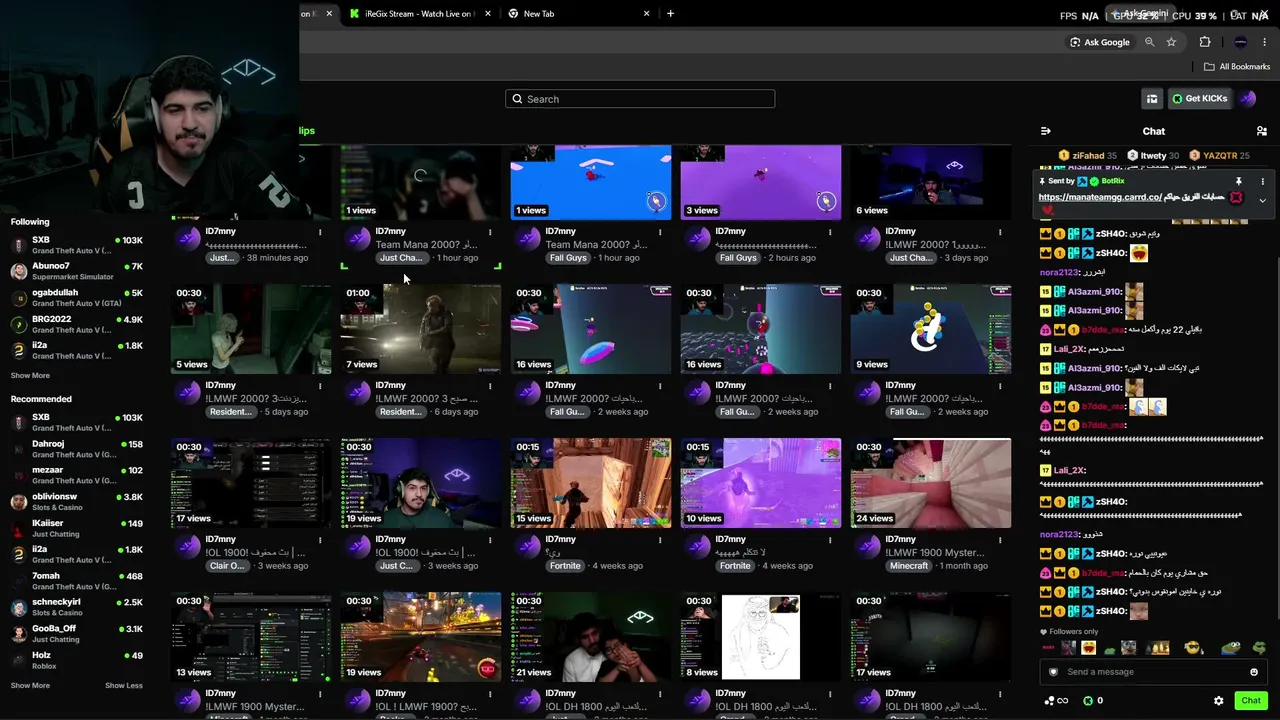Open the recommended channel 7omah

point(77,581)
